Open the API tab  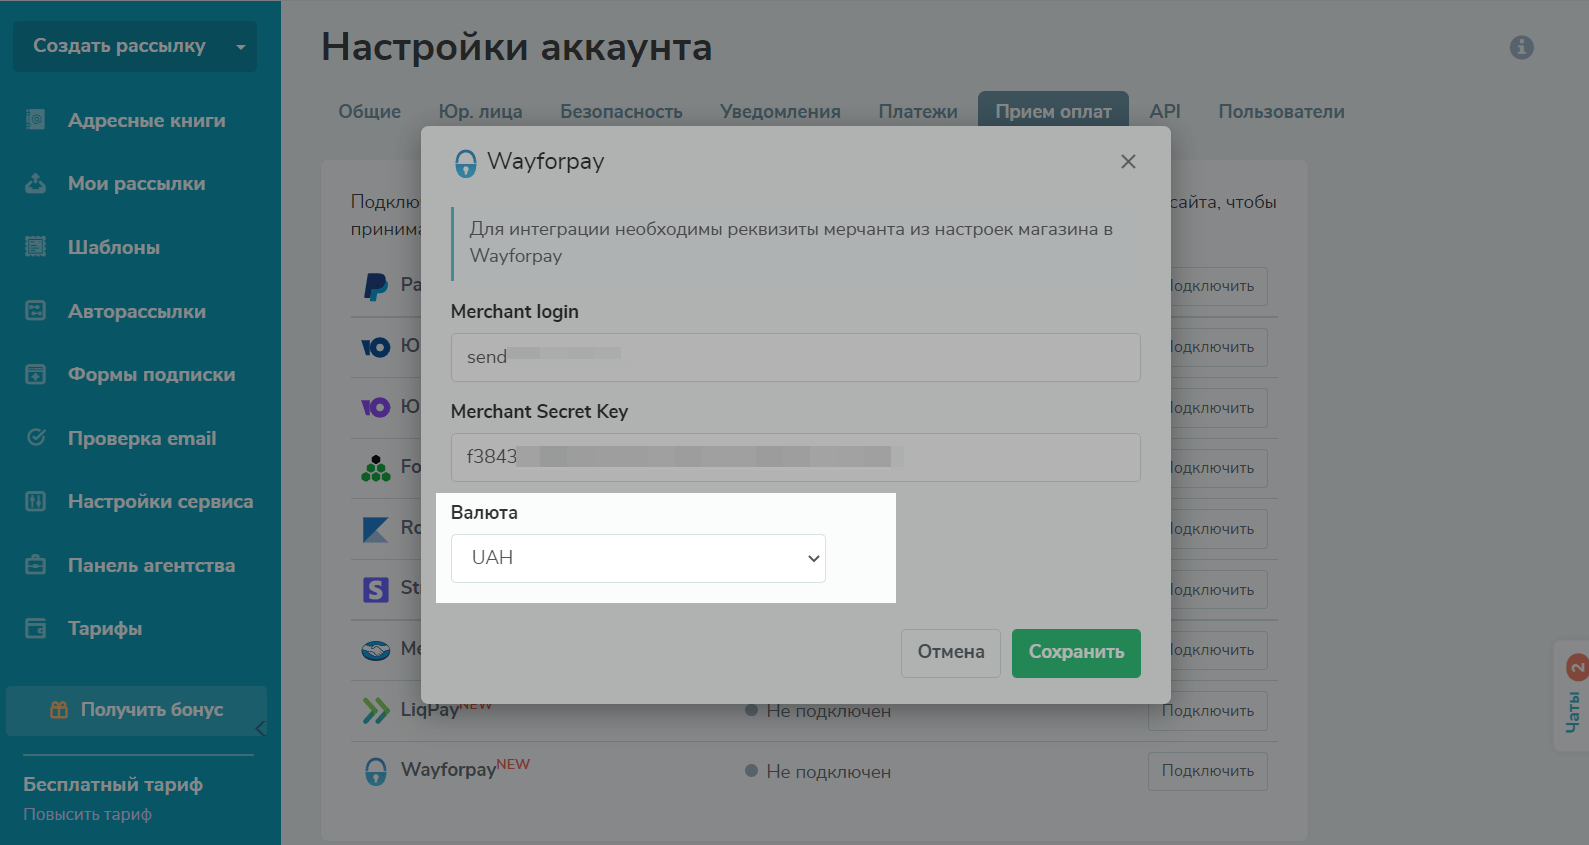tap(1165, 111)
